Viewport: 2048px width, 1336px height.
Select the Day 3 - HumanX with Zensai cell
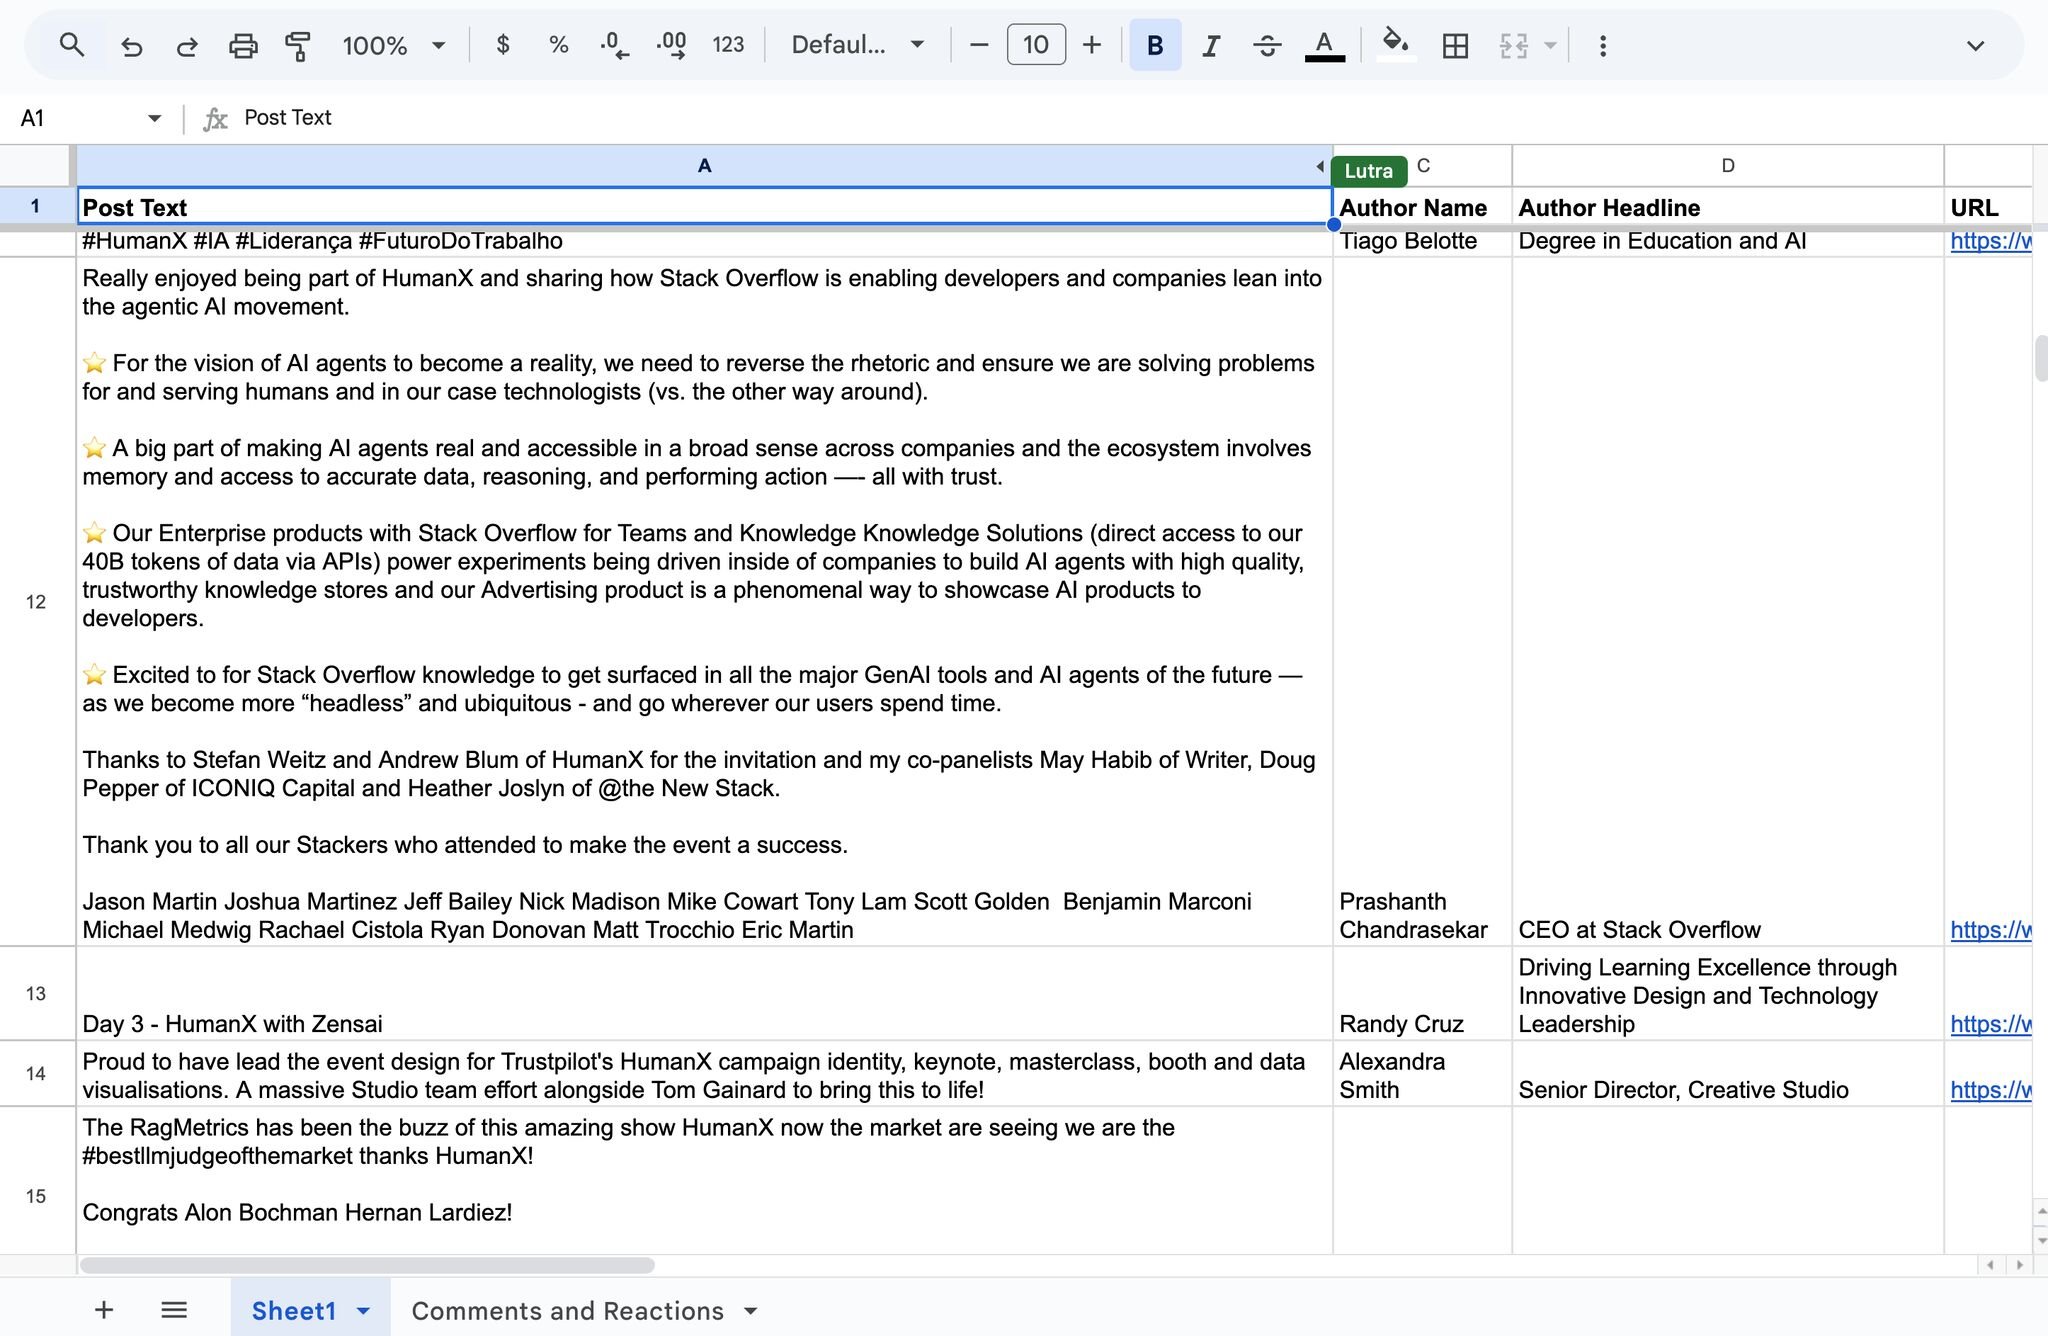[704, 993]
